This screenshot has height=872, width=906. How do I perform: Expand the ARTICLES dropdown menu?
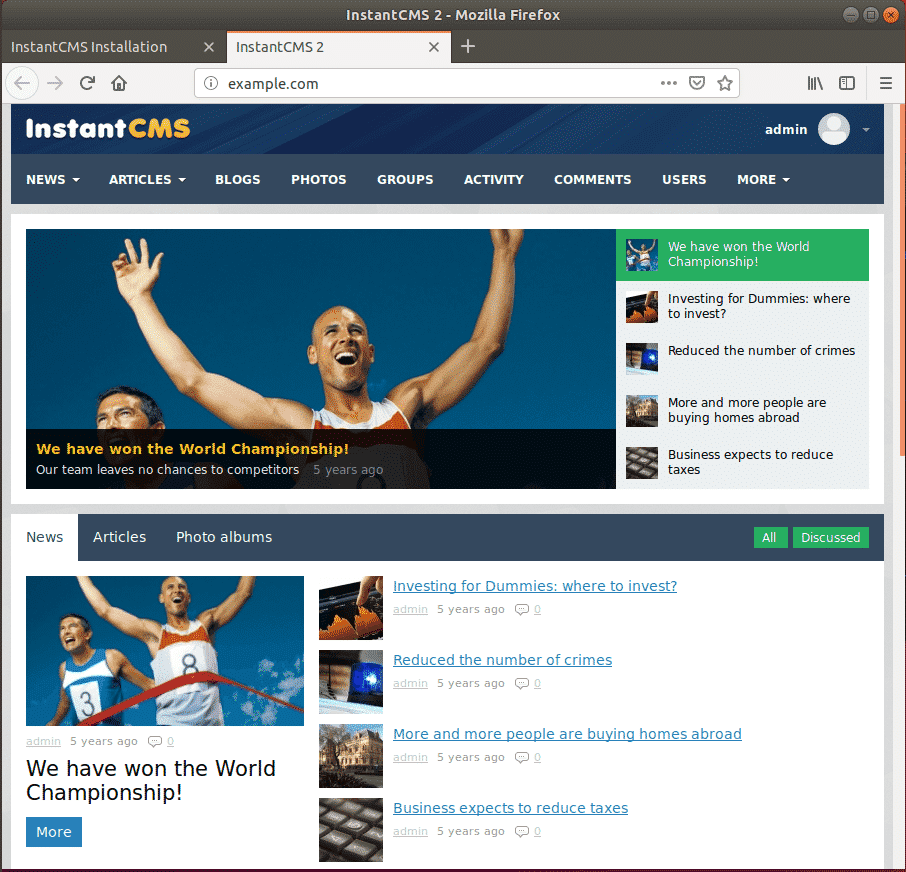pos(147,180)
